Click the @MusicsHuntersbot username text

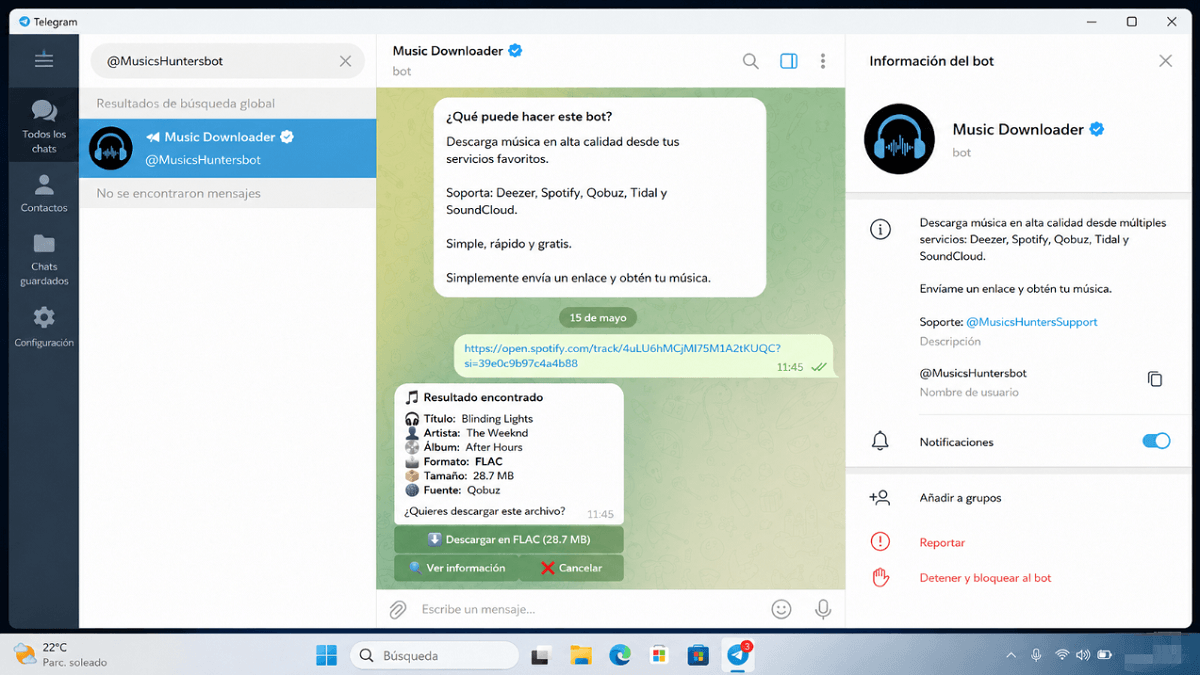[x=973, y=373]
